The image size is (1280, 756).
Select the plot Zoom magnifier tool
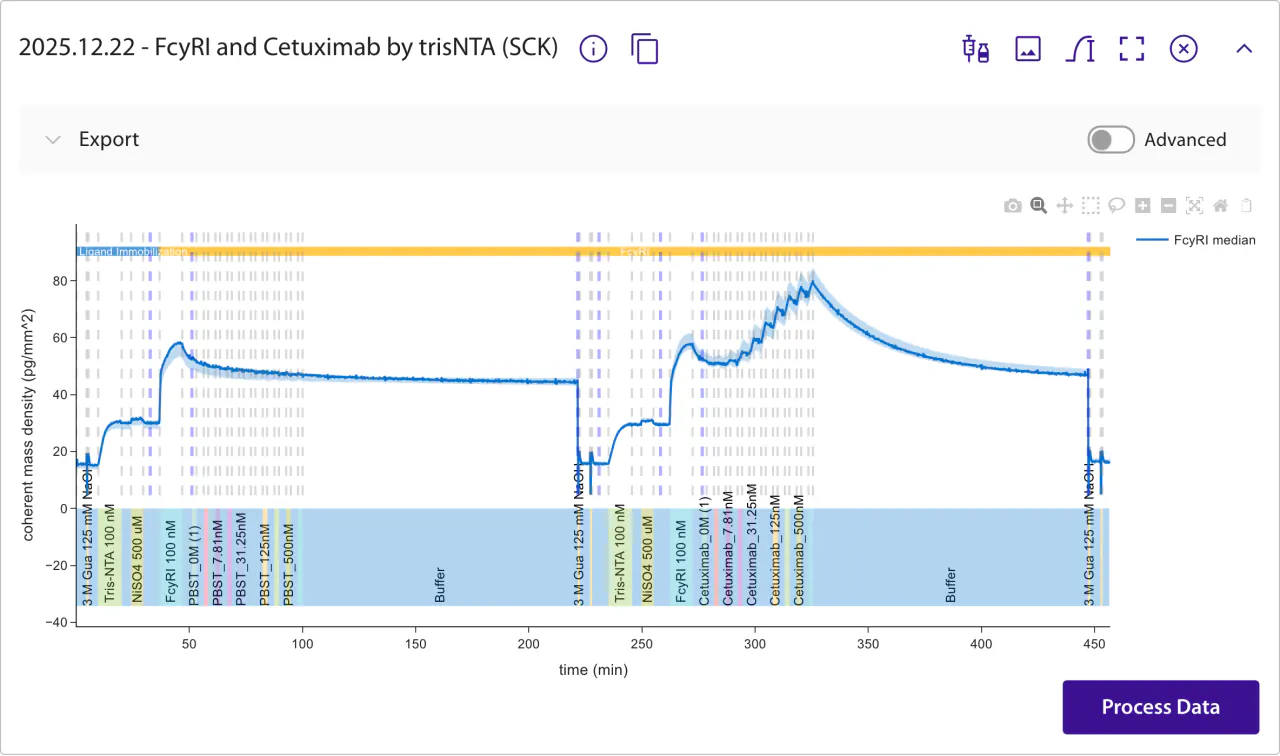click(1039, 206)
